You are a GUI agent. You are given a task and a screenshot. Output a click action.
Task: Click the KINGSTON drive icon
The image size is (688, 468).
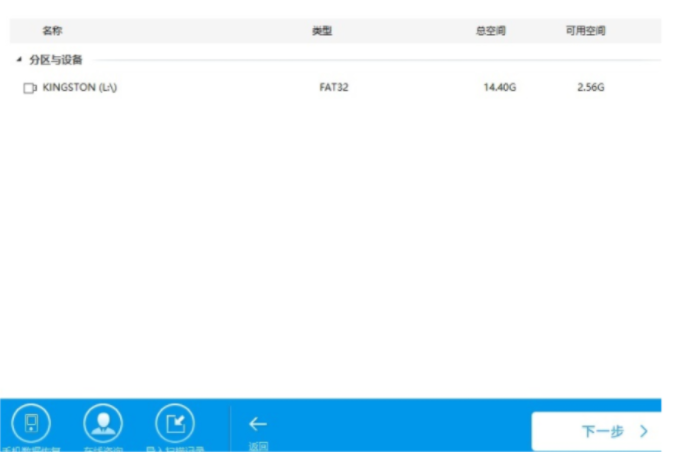click(x=30, y=88)
